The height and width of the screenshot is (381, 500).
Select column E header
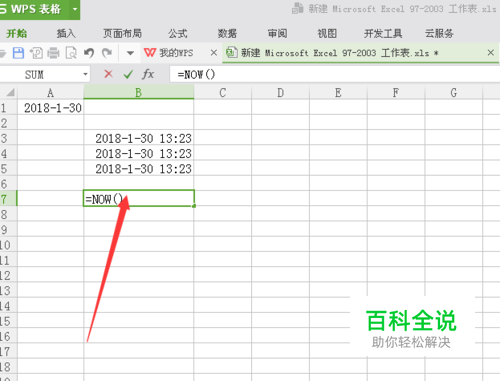point(338,92)
